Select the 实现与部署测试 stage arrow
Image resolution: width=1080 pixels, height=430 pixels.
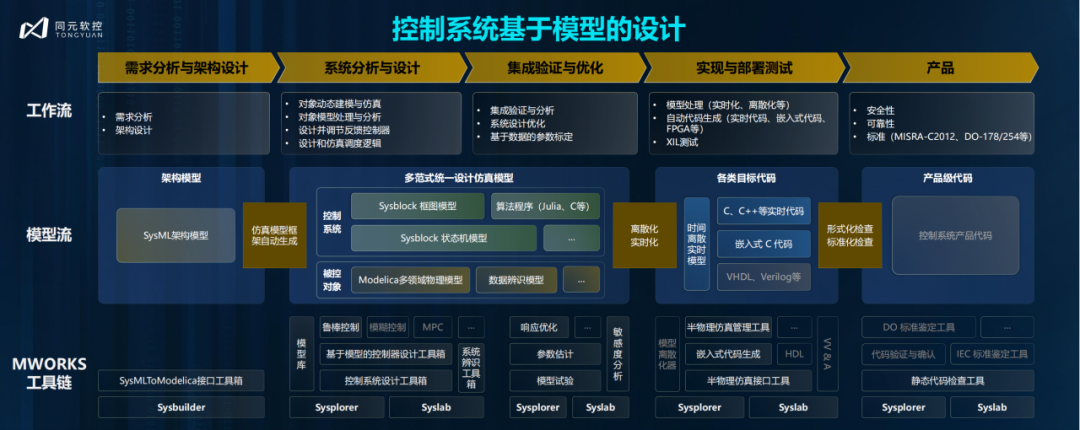click(x=744, y=68)
